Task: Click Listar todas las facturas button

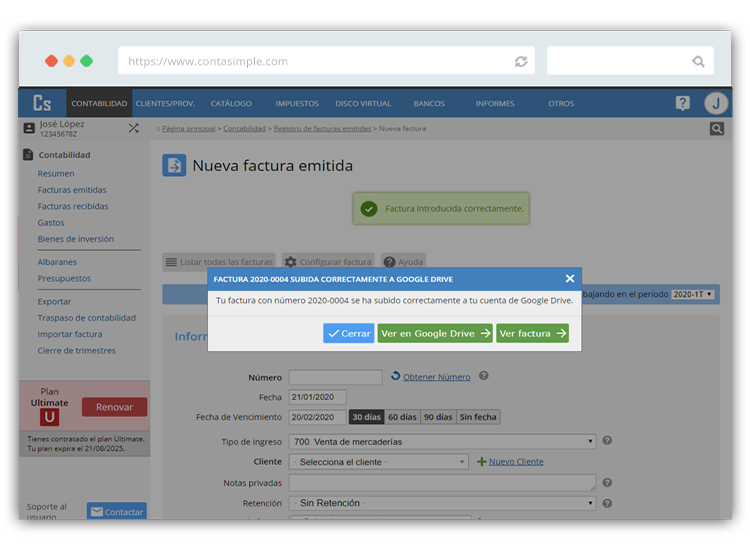Action: pos(219,262)
